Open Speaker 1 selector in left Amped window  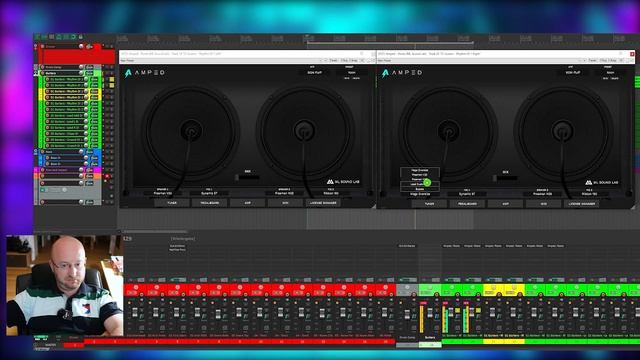tap(162, 193)
